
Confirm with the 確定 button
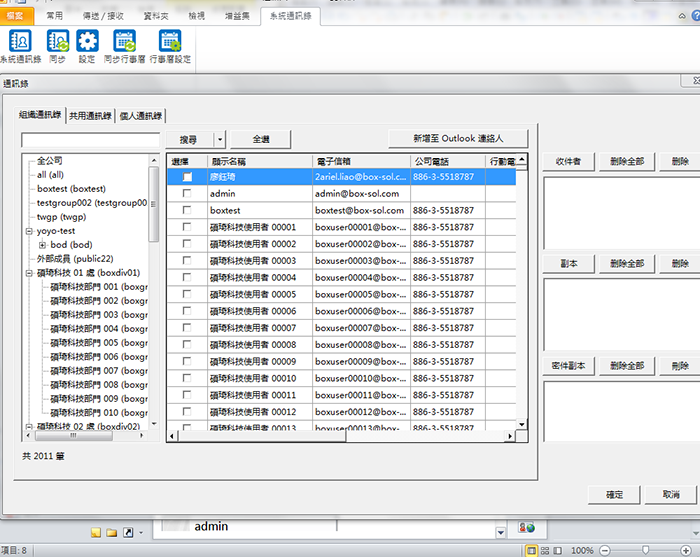pos(614,495)
